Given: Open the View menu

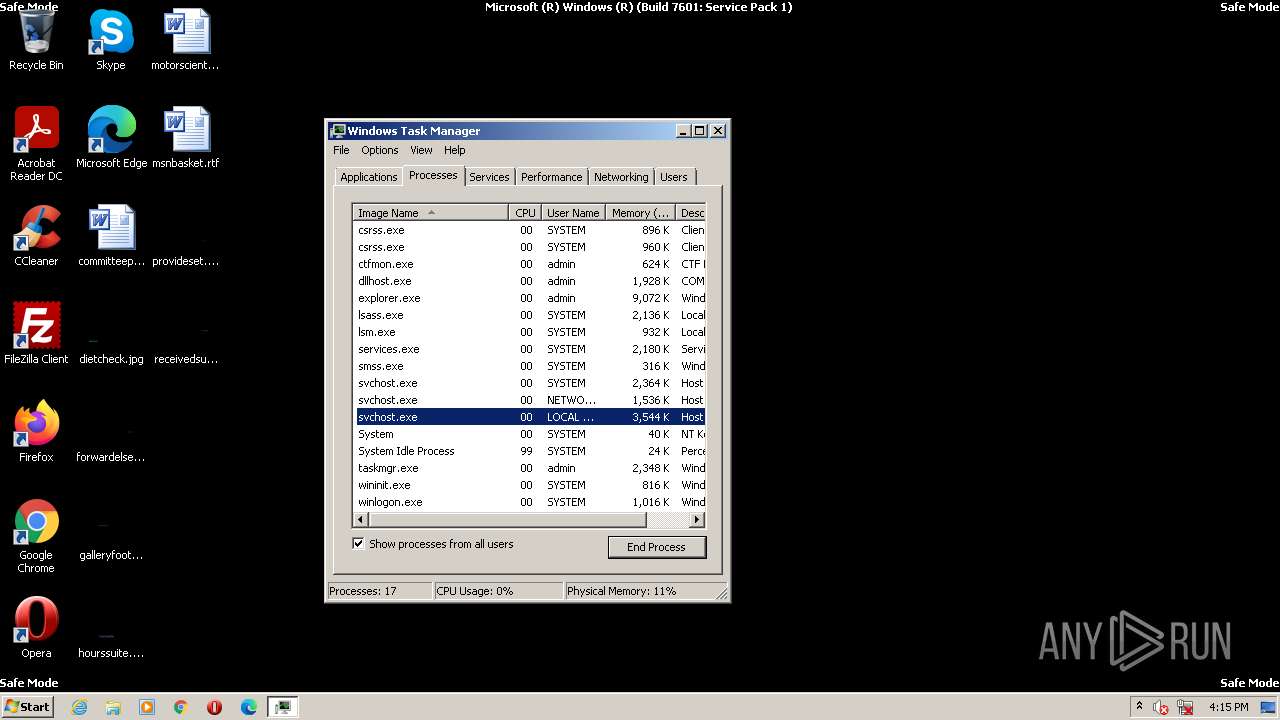Looking at the screenshot, I should tap(421, 150).
